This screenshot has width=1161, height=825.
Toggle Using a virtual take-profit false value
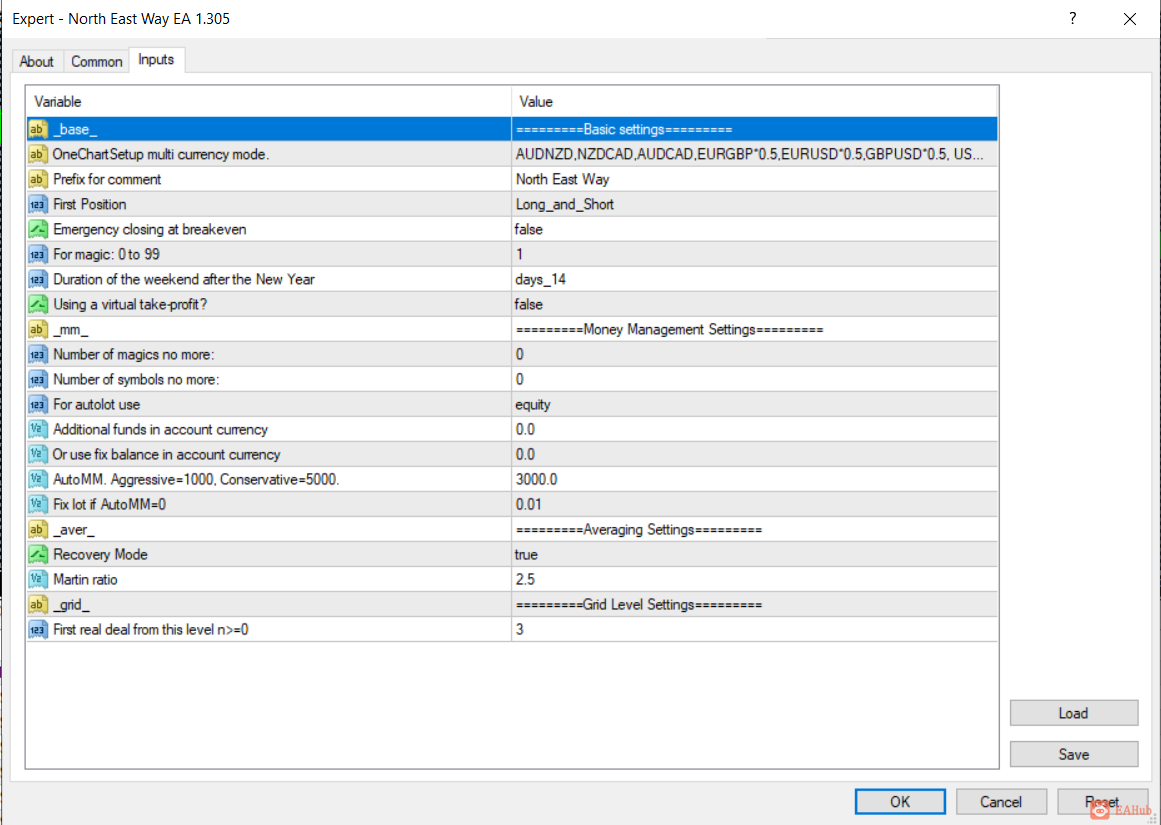click(x=755, y=304)
